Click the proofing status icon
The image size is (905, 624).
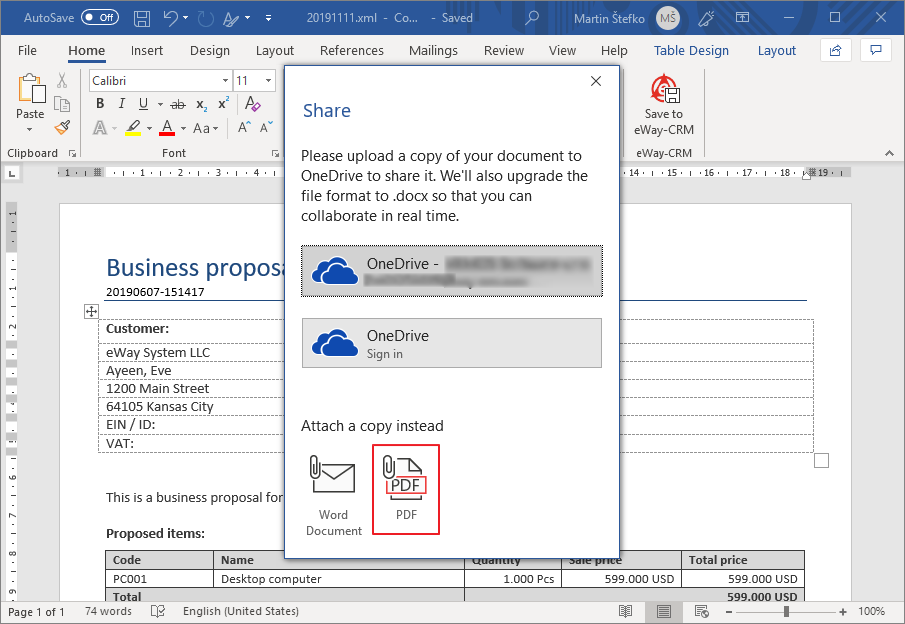tap(158, 611)
